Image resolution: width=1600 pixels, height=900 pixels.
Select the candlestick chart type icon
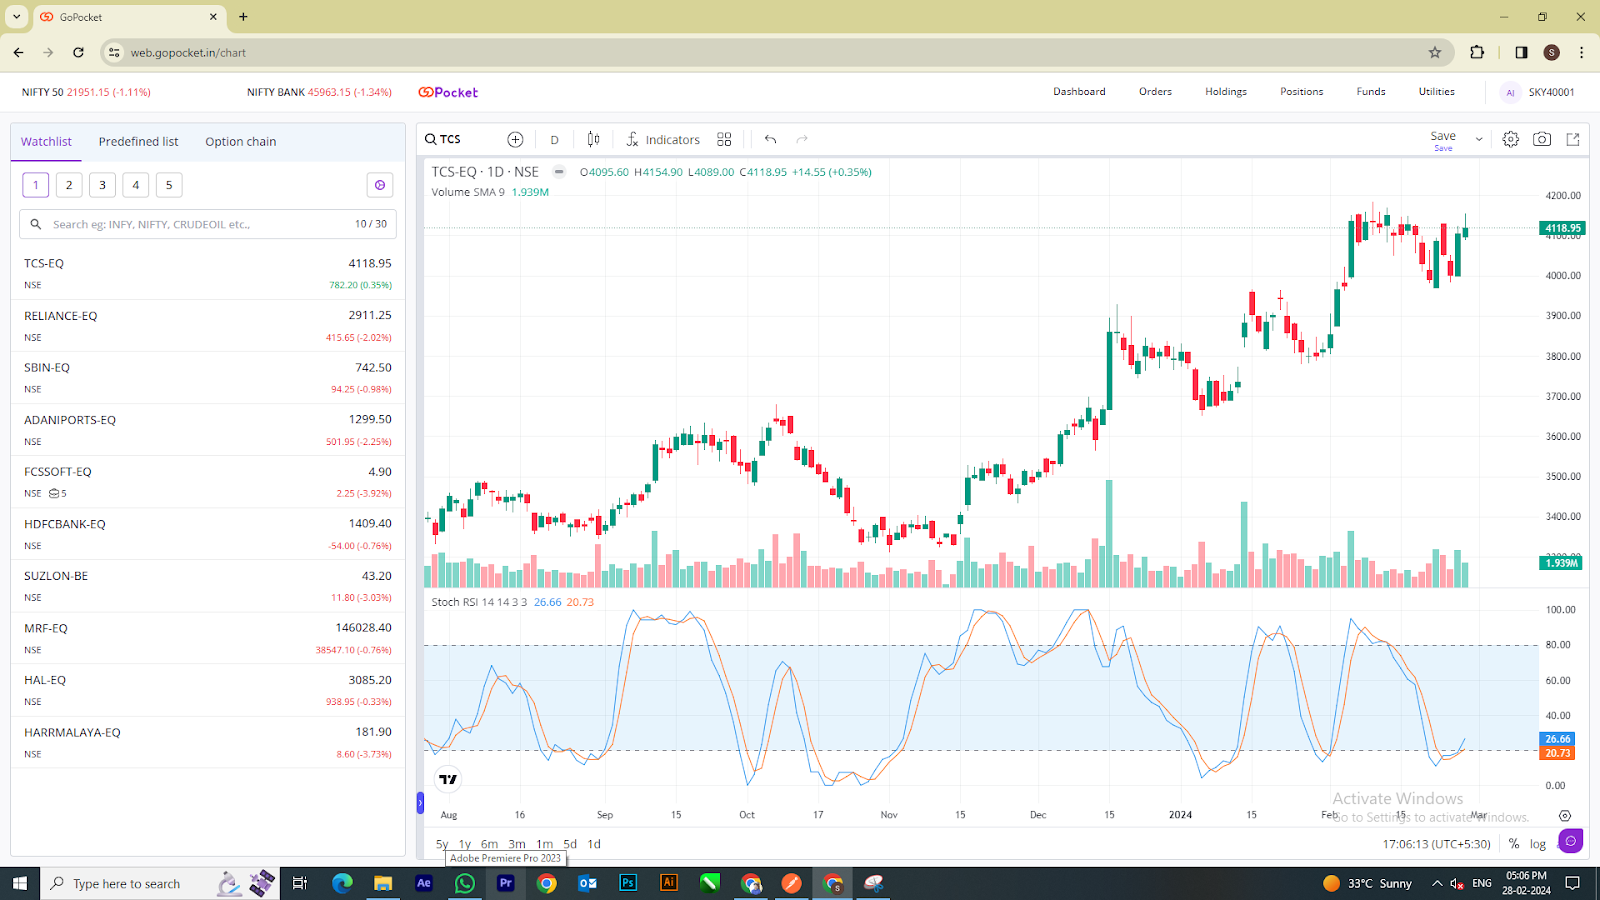592,139
